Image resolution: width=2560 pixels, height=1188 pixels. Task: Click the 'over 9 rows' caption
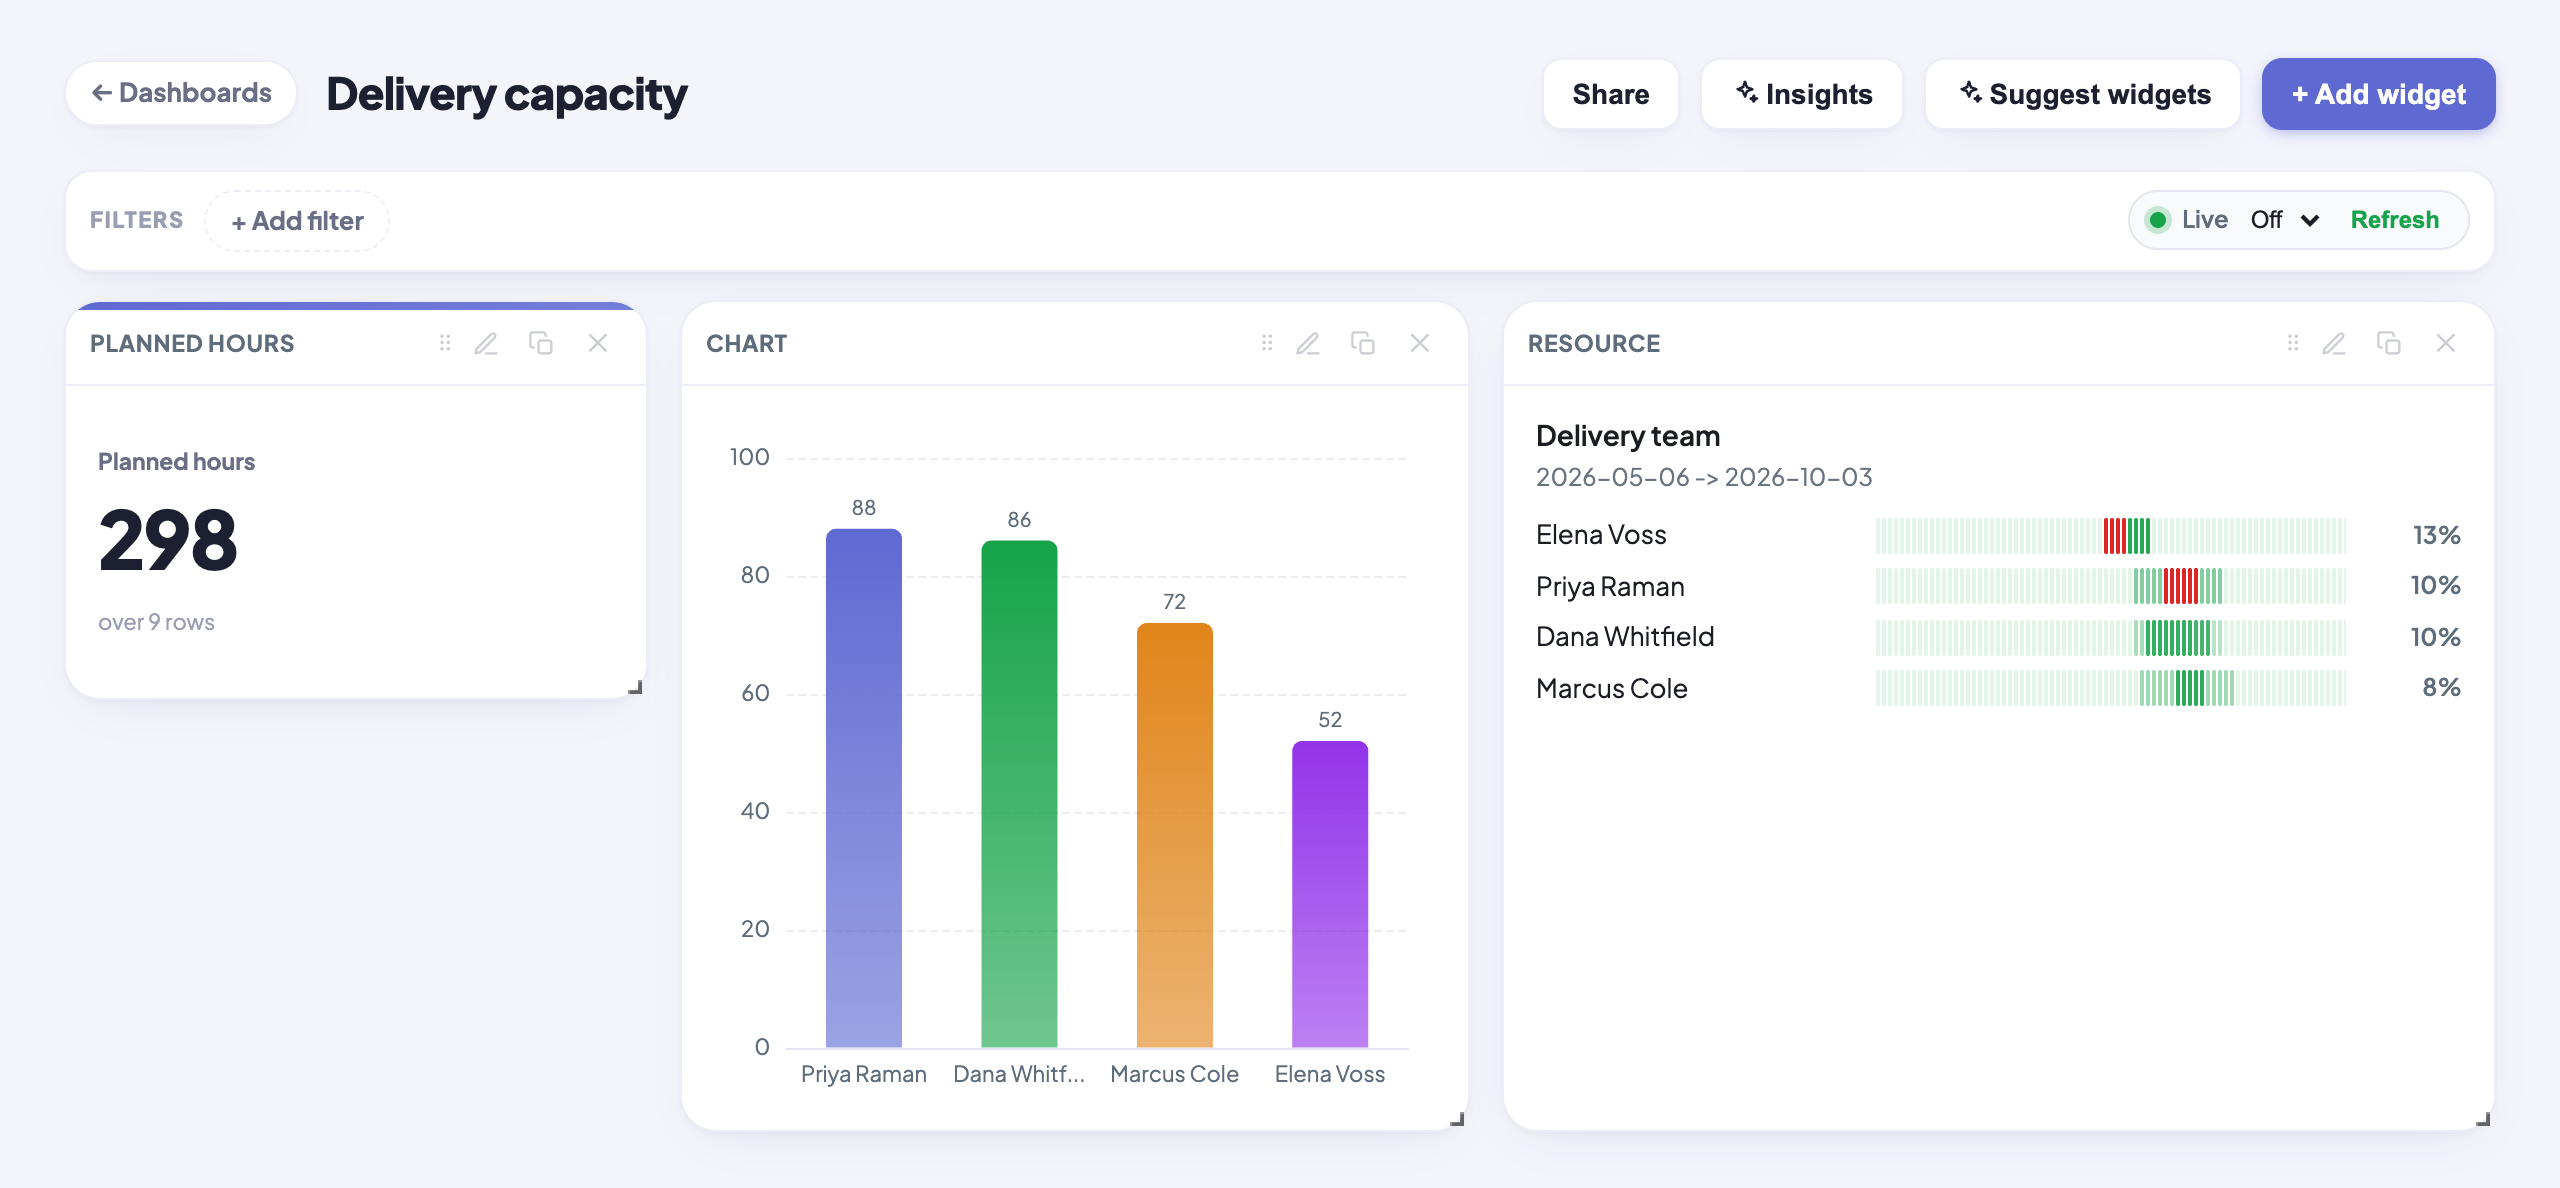[x=156, y=622]
